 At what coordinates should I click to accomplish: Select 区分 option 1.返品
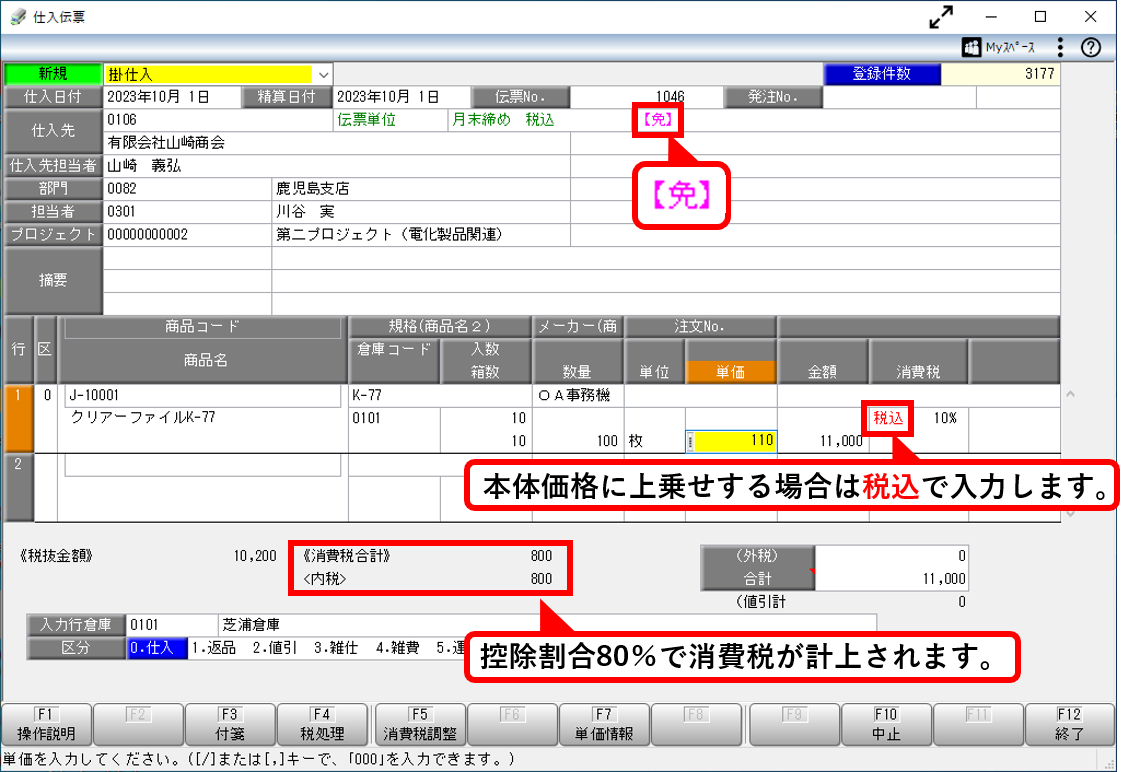click(213, 648)
